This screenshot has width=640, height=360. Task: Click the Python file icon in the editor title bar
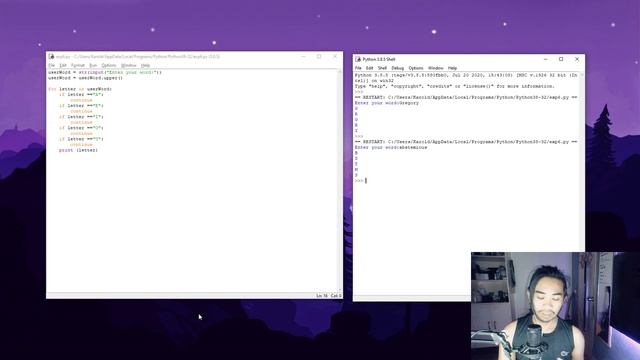pos(51,56)
